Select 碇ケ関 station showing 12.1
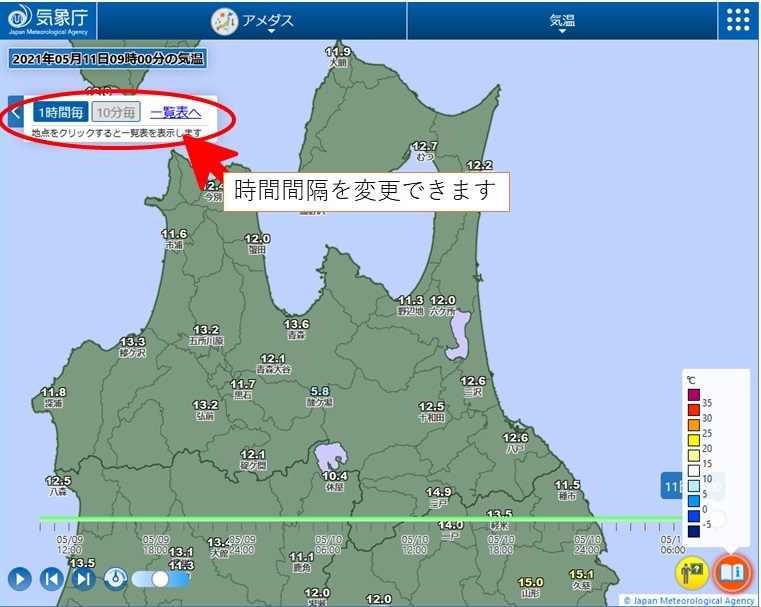Image resolution: width=761 pixels, height=607 pixels. coord(253,460)
